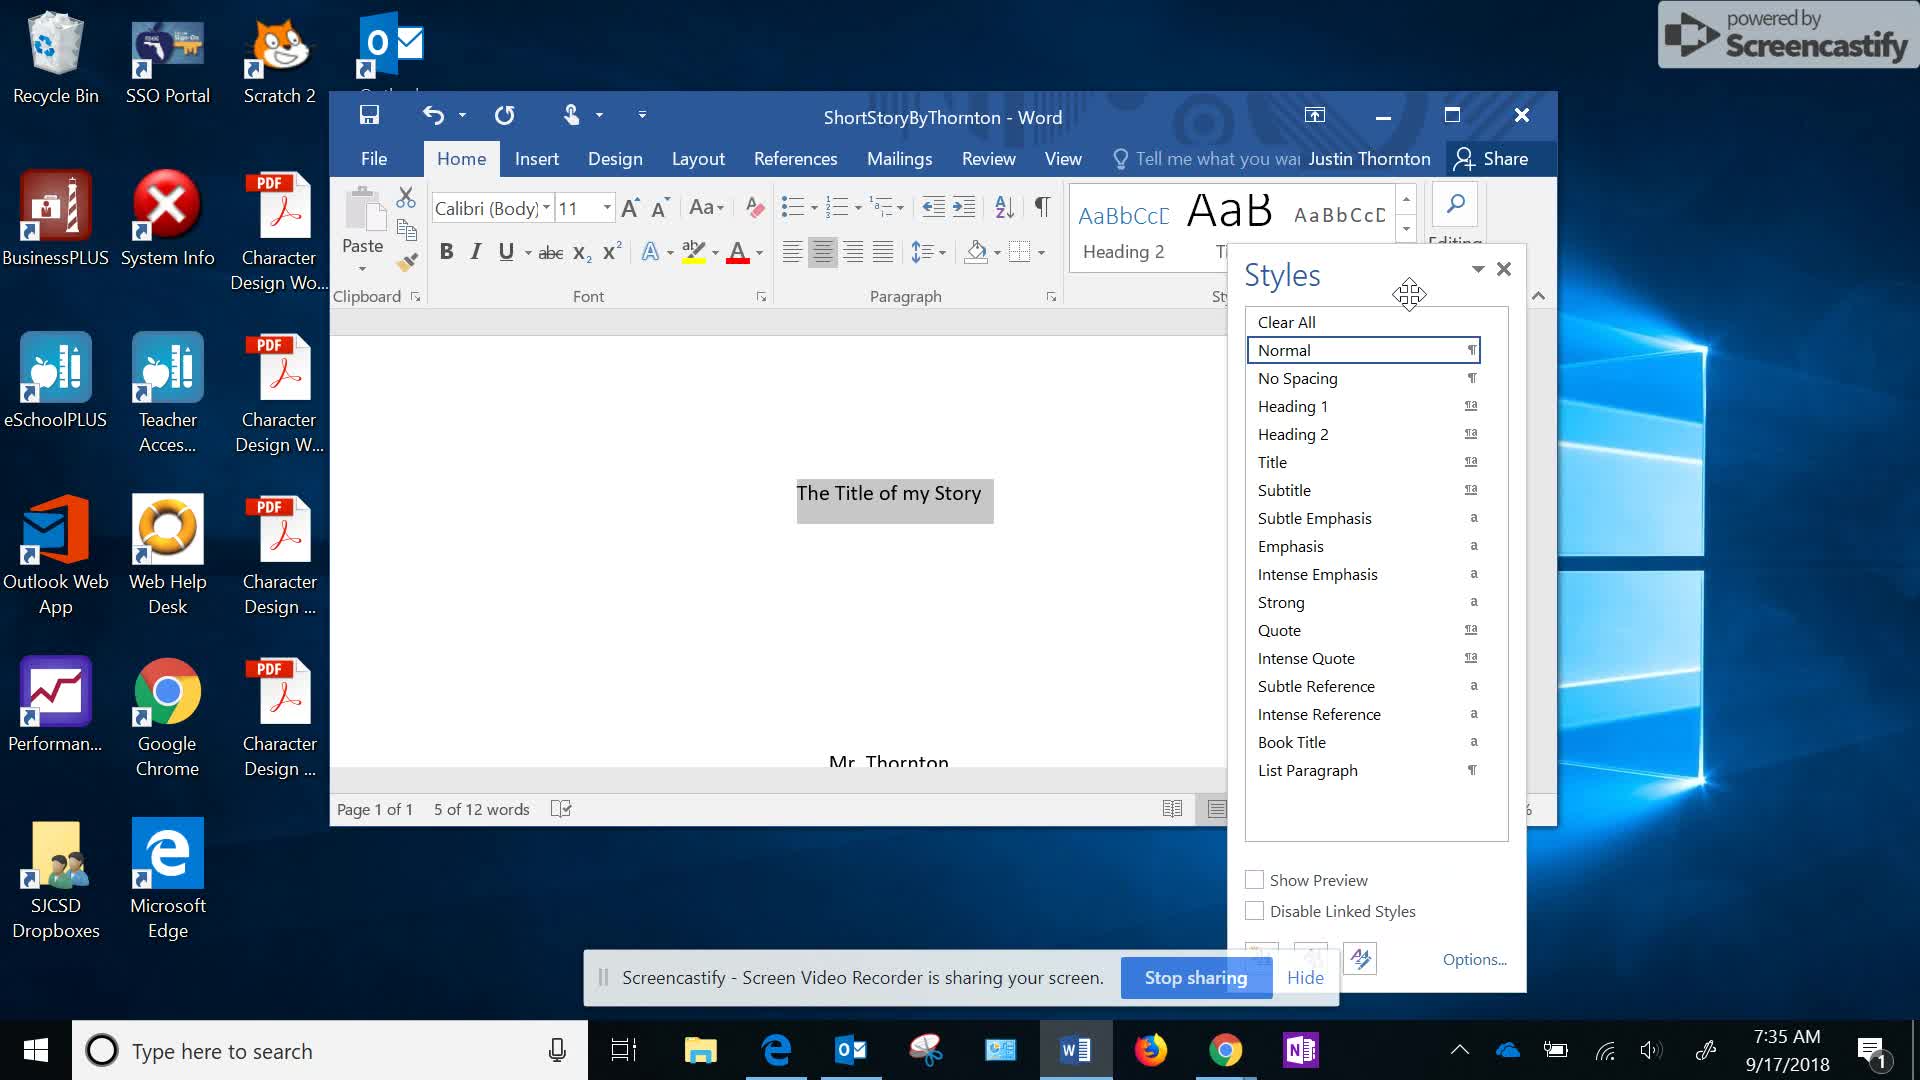Click the proofing check icon in status bar
This screenshot has height=1080, width=1920.
pyautogui.click(x=561, y=809)
